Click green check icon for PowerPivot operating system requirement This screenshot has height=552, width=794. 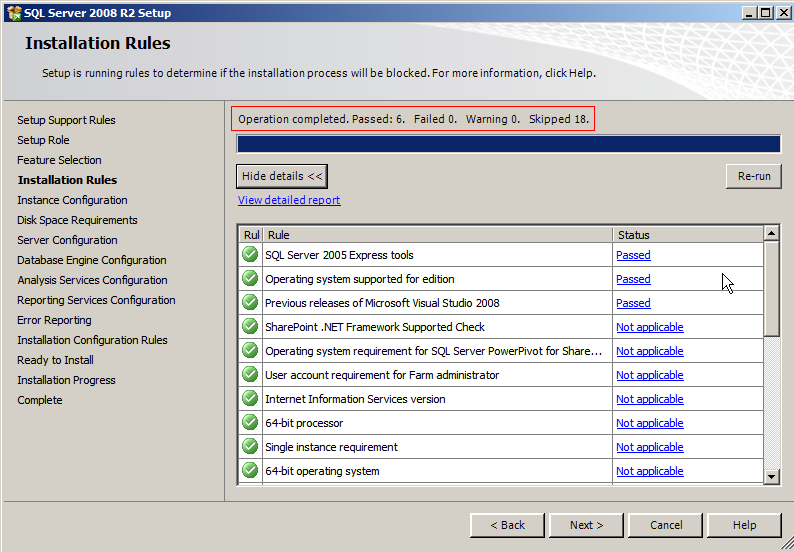(x=250, y=350)
